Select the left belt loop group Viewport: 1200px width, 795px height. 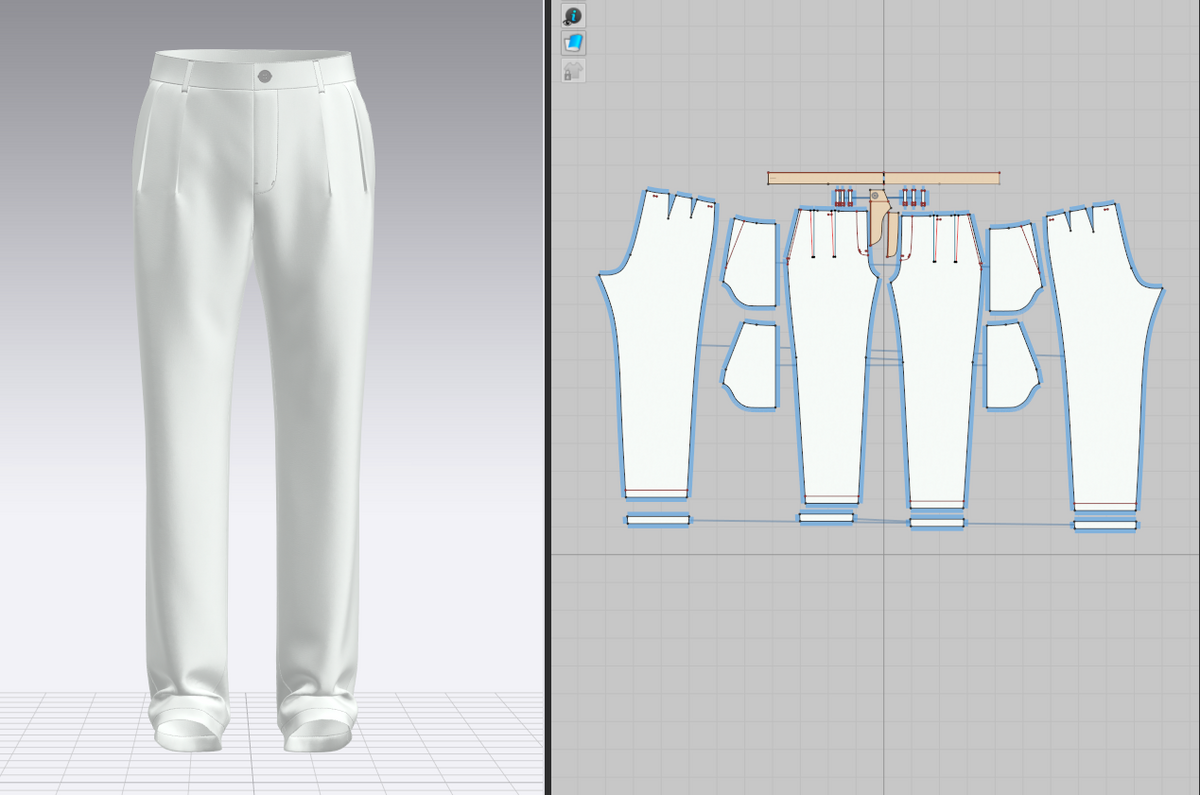(843, 196)
